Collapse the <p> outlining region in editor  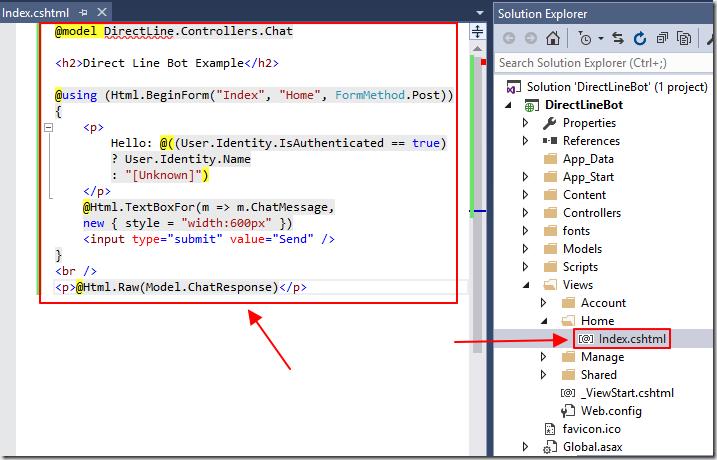click(48, 128)
